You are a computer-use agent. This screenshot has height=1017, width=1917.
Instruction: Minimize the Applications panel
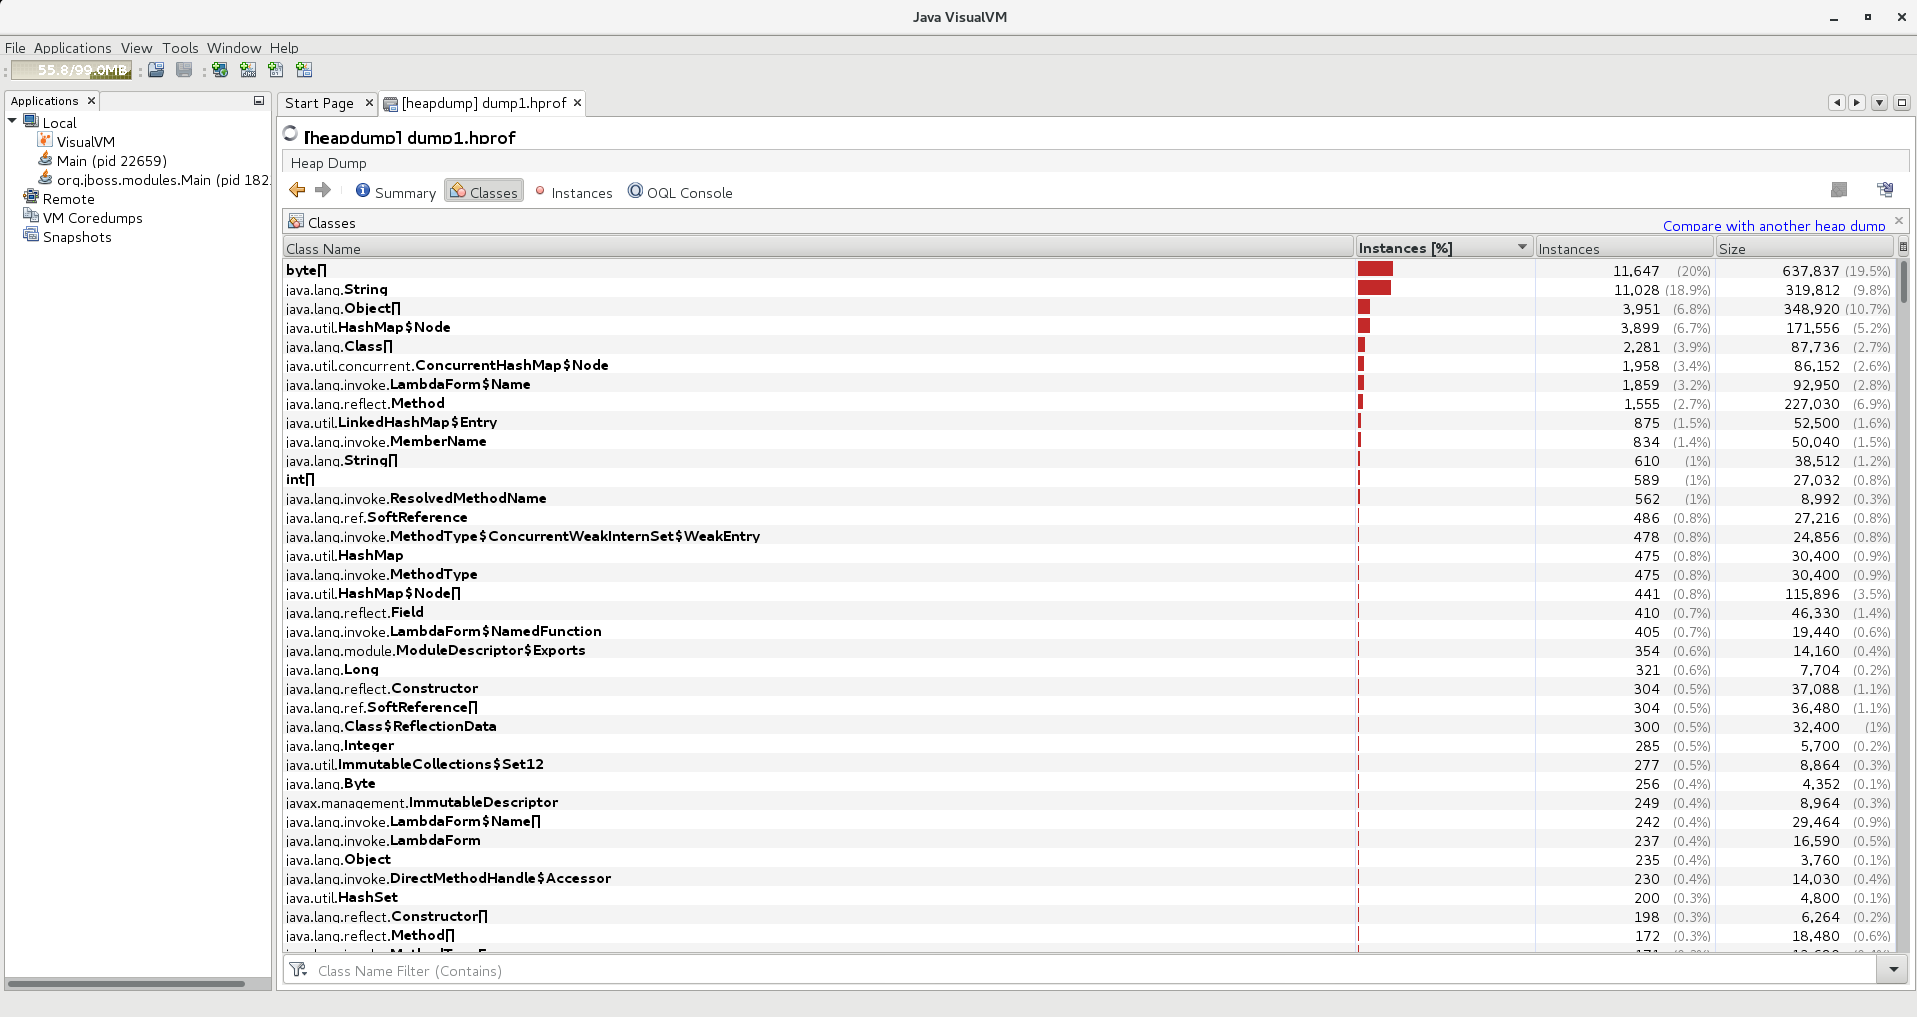259,101
